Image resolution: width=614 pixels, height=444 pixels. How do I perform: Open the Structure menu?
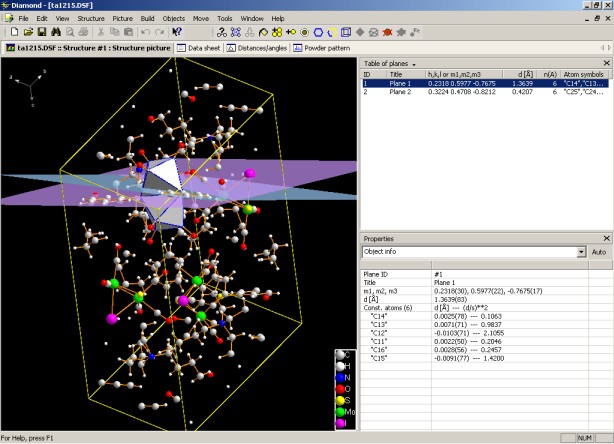point(90,18)
